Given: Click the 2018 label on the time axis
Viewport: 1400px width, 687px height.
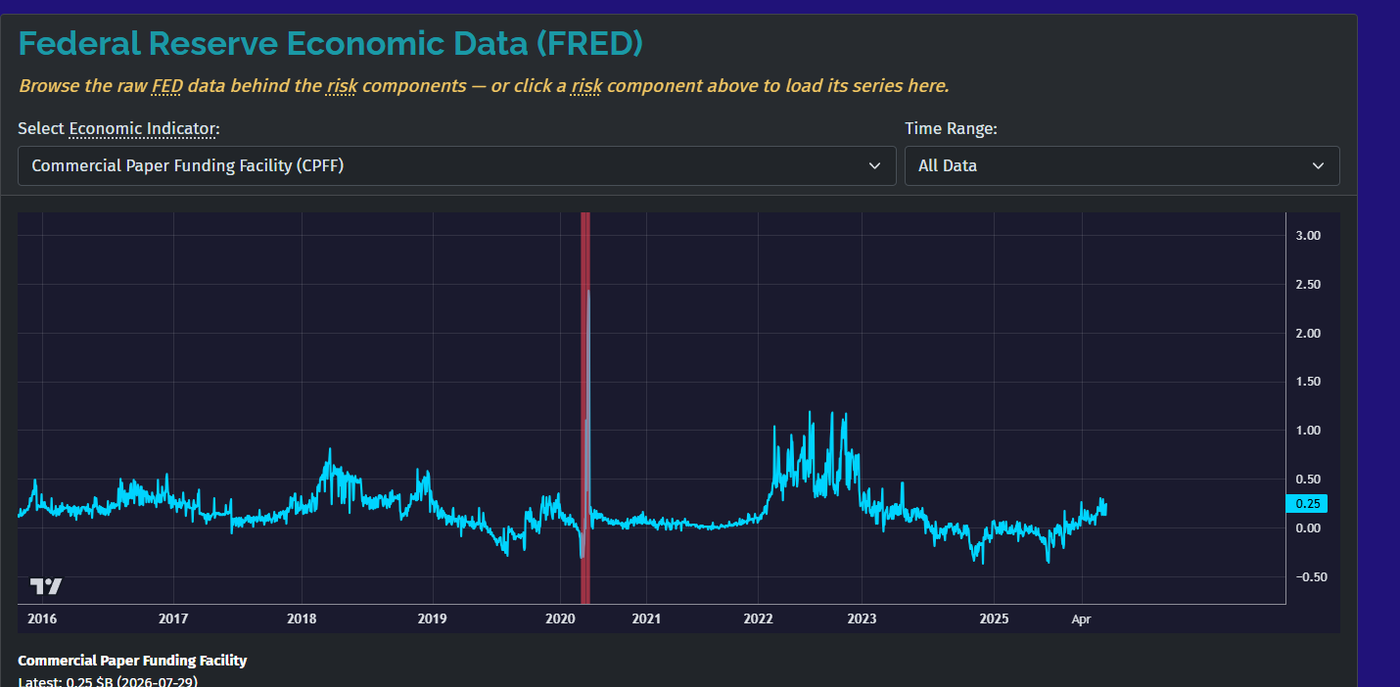Looking at the screenshot, I should 302,619.
